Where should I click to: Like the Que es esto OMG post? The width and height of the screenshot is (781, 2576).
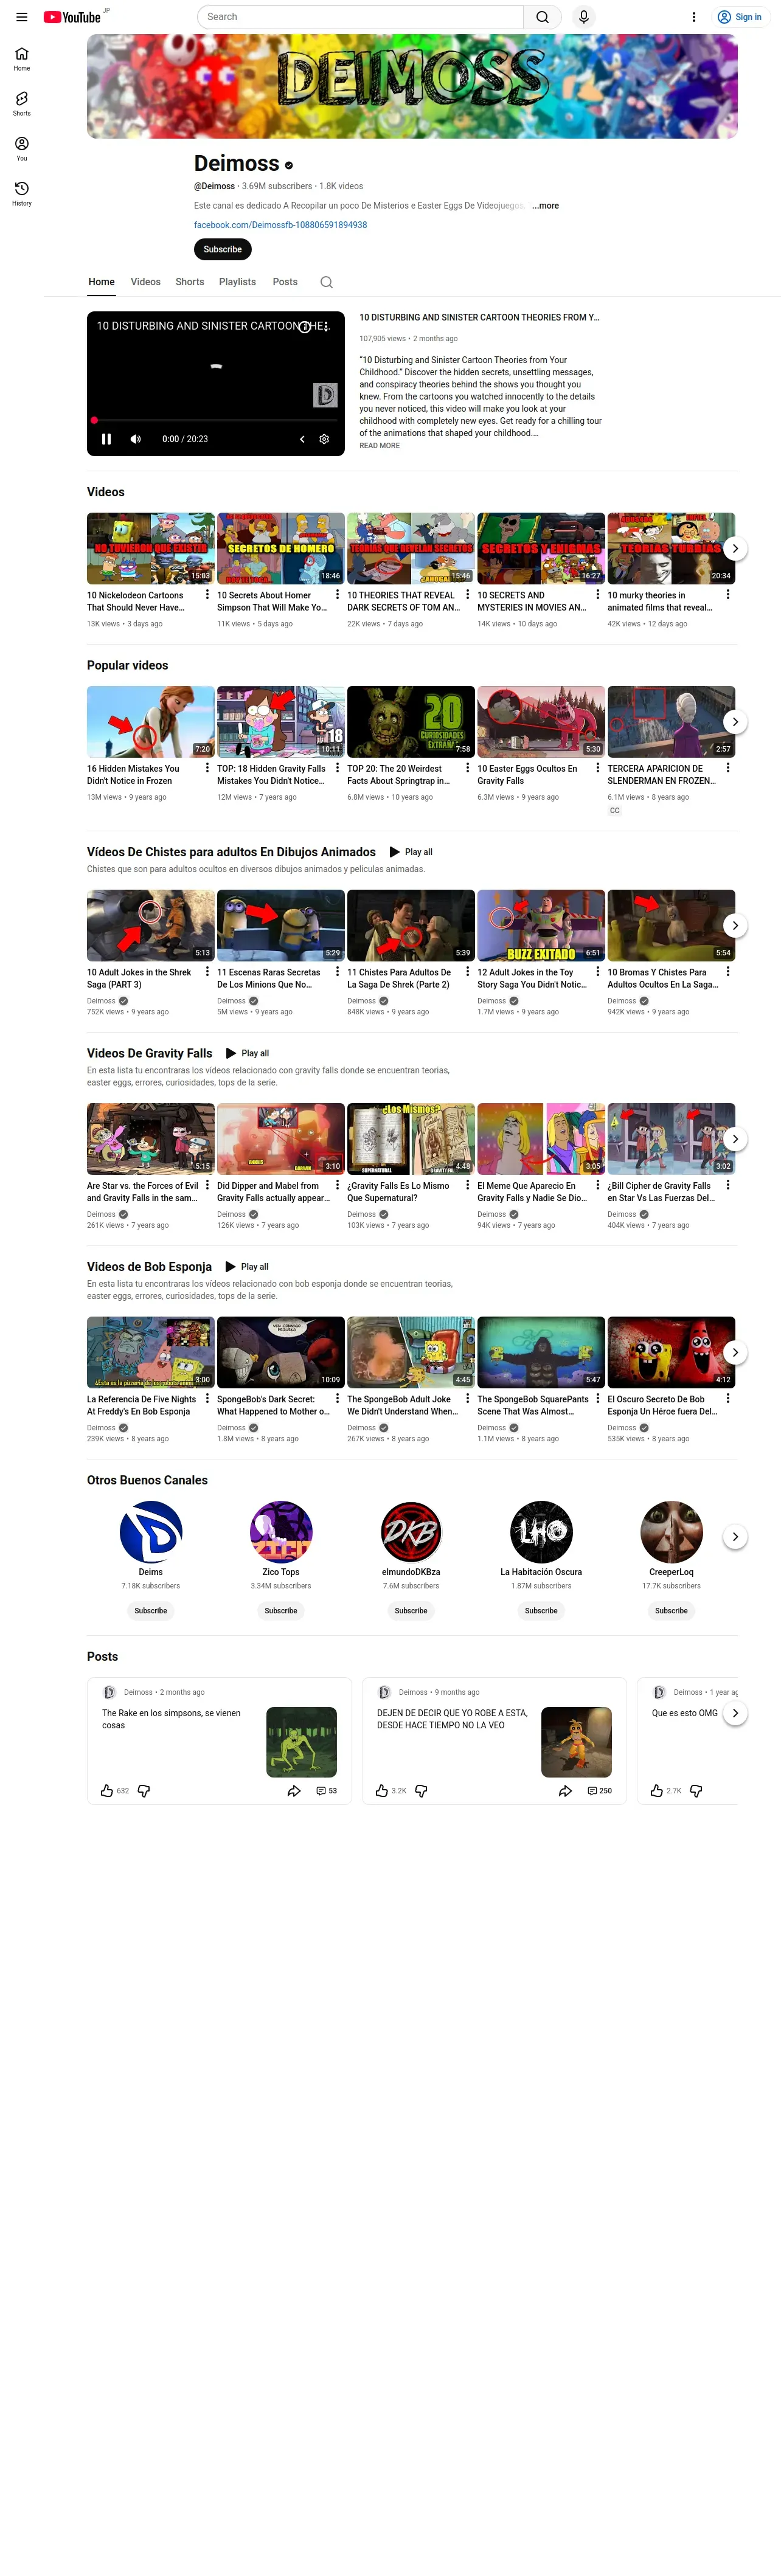coord(657,1791)
